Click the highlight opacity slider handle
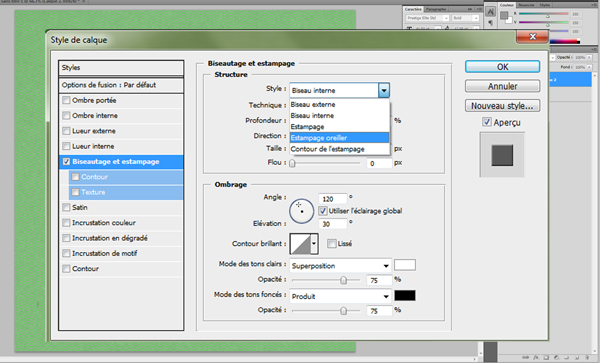Viewport: 600px width, 363px height. 343,280
